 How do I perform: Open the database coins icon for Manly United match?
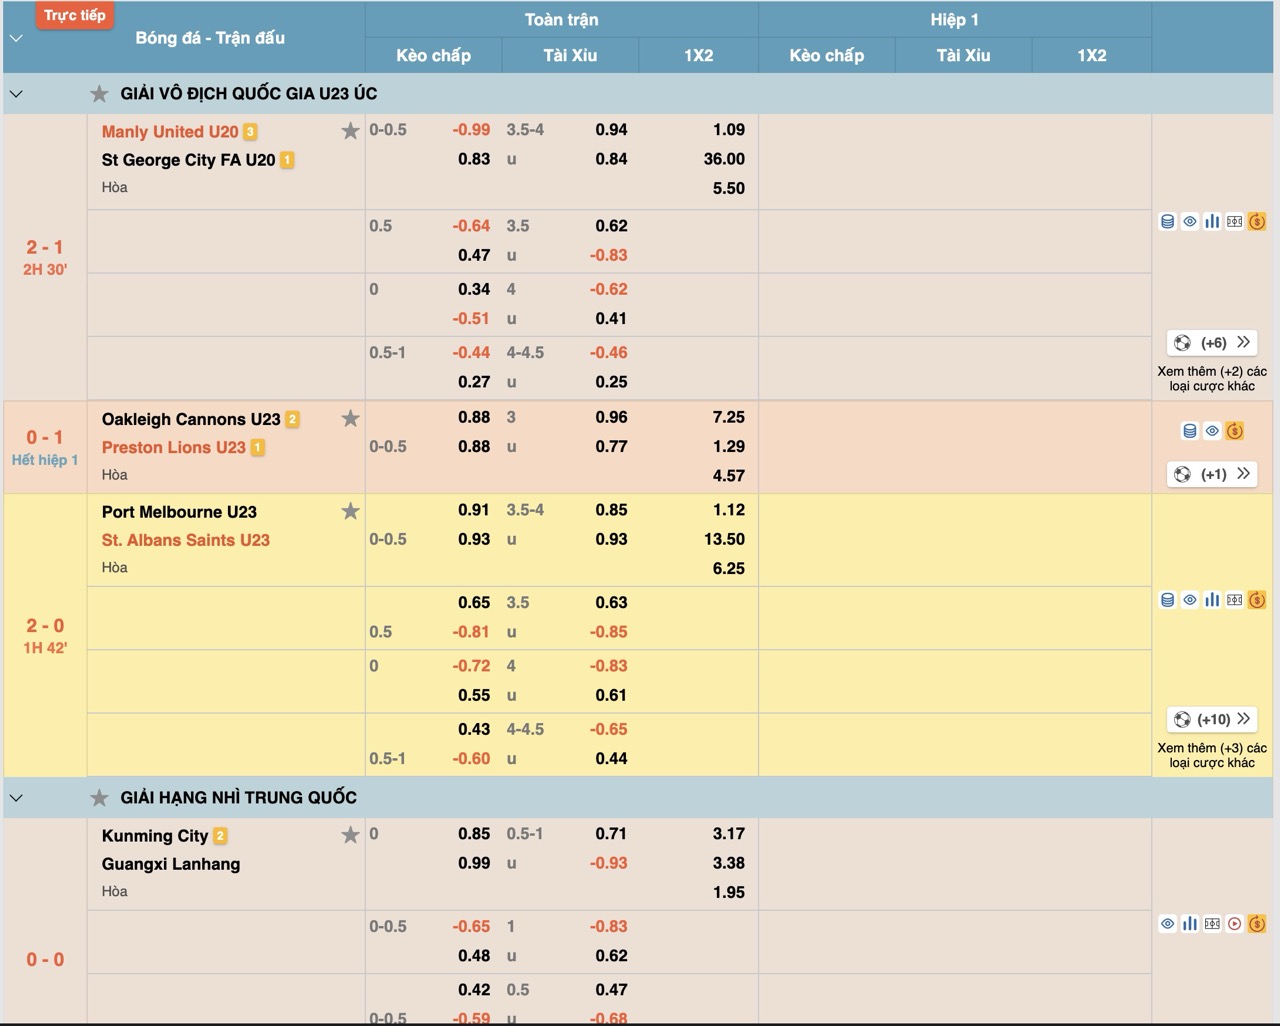tap(1167, 222)
